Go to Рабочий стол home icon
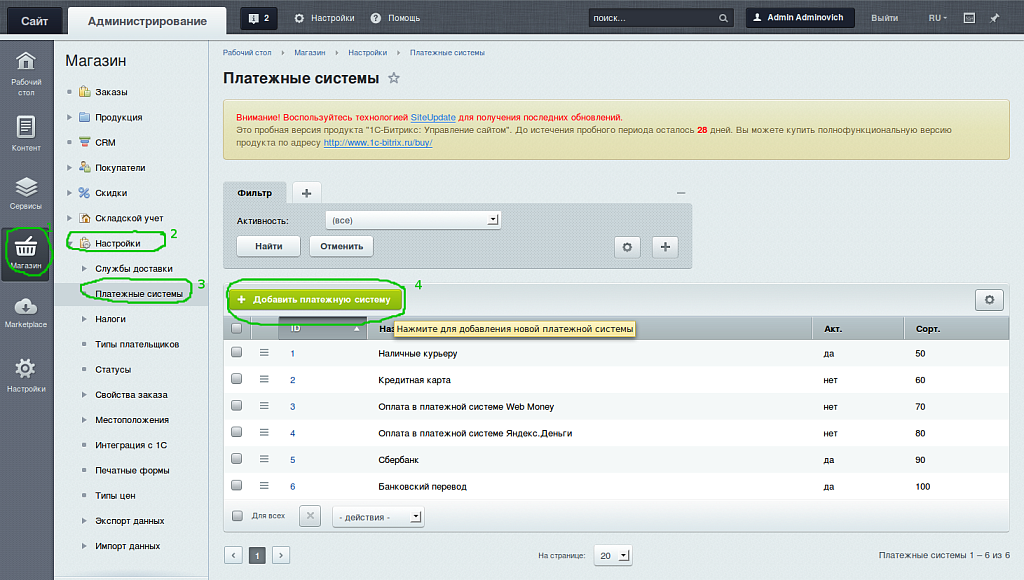Image resolution: width=1024 pixels, height=580 pixels. point(26,73)
